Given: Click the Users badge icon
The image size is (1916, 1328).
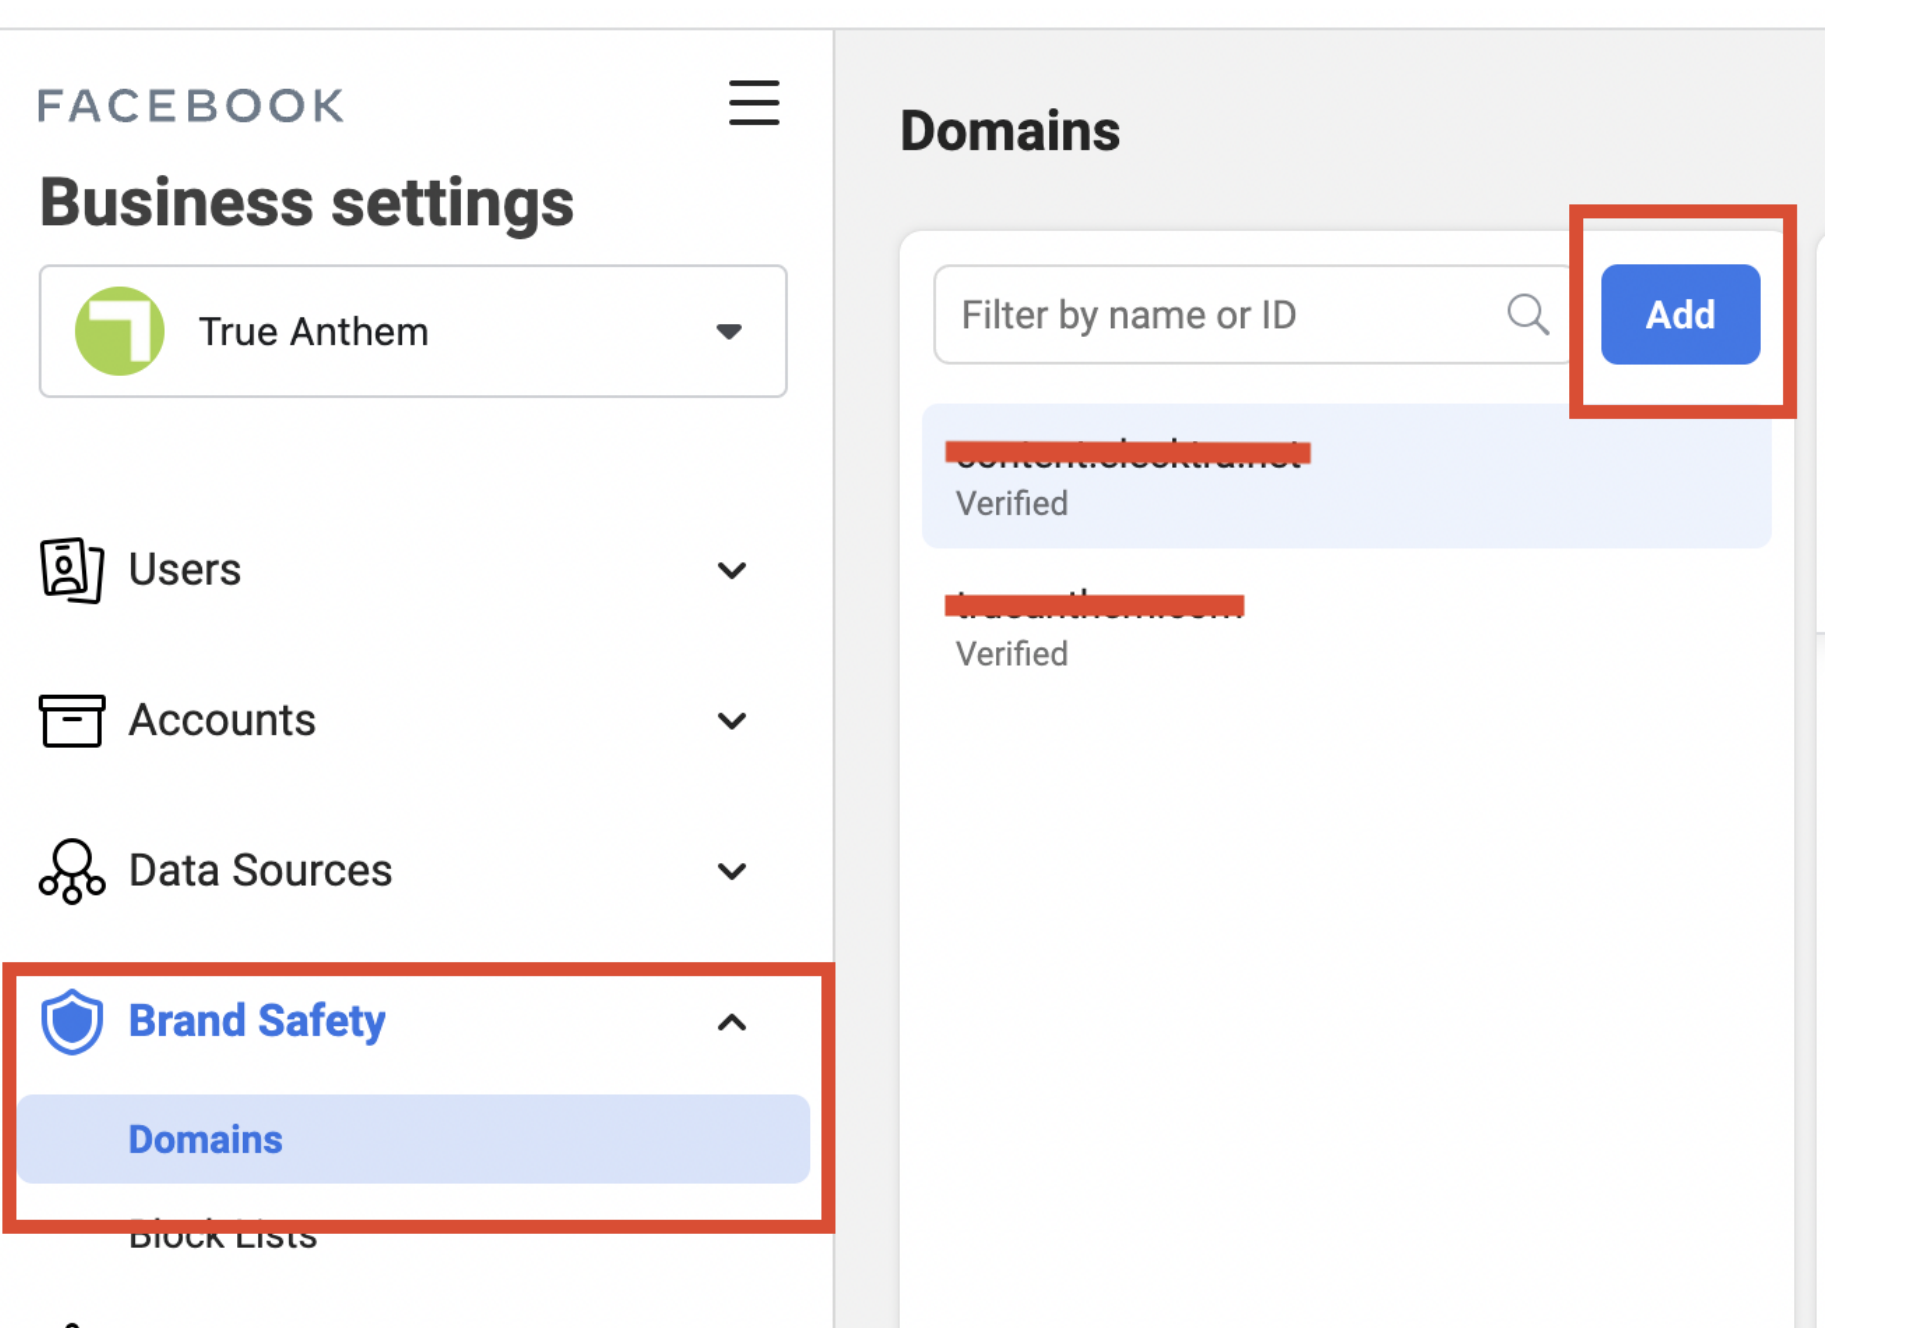Looking at the screenshot, I should click(71, 570).
